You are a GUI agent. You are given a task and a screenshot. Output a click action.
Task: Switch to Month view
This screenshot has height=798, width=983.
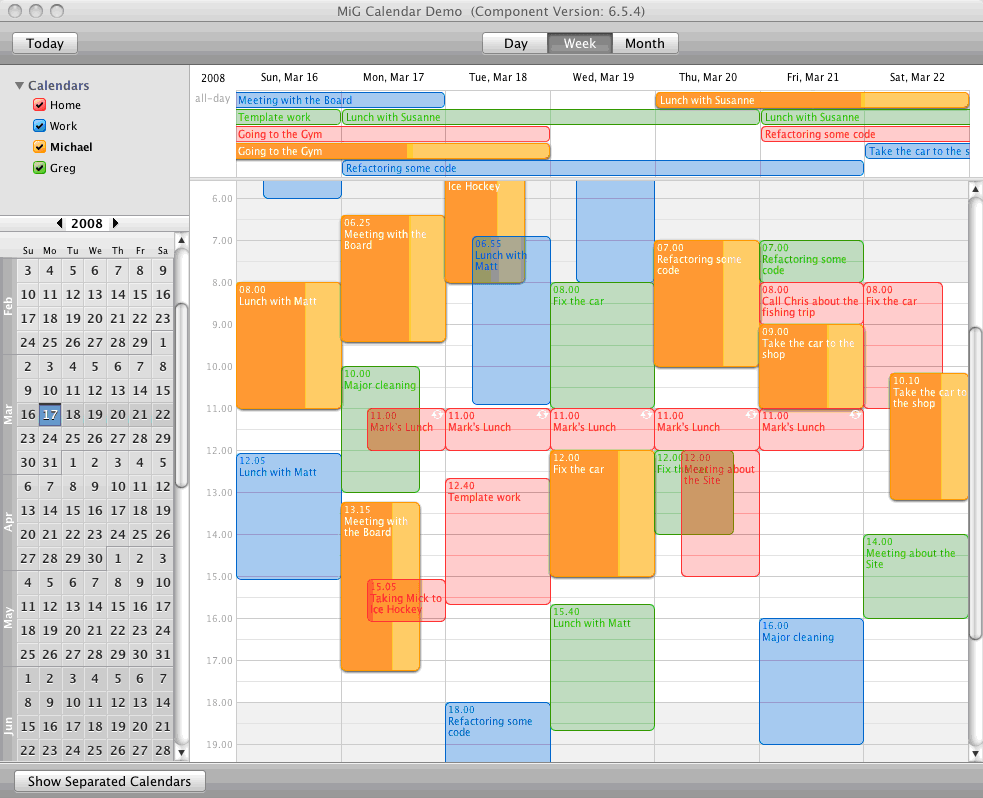(x=644, y=43)
